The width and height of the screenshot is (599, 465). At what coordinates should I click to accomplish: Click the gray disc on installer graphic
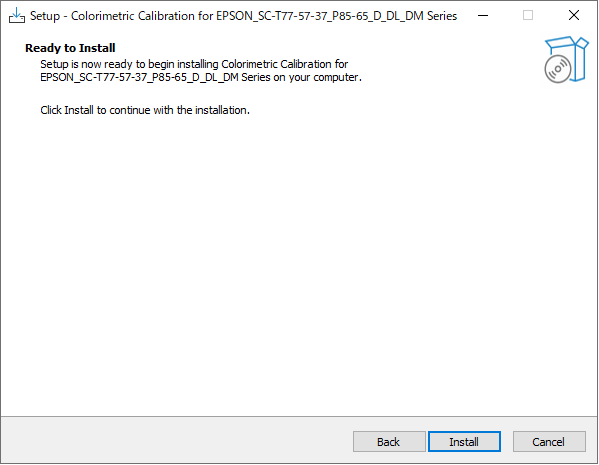557,69
